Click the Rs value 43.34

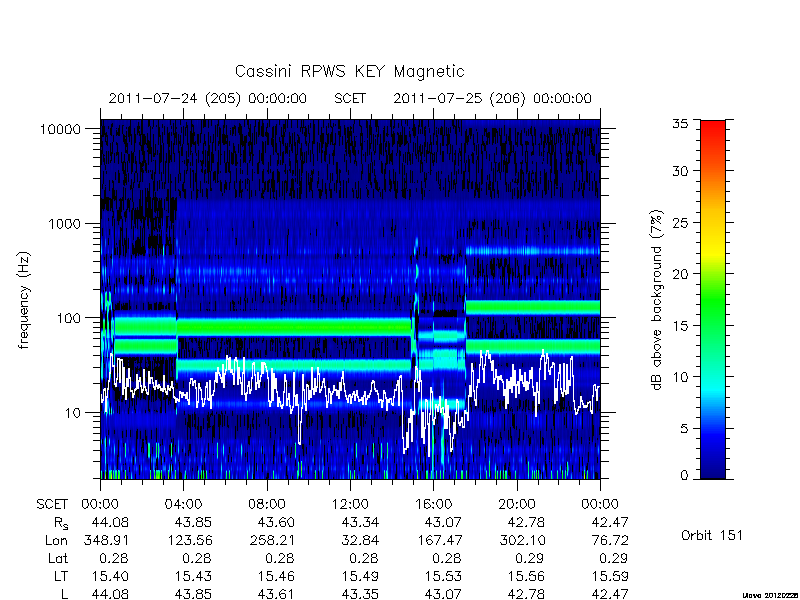[360, 522]
